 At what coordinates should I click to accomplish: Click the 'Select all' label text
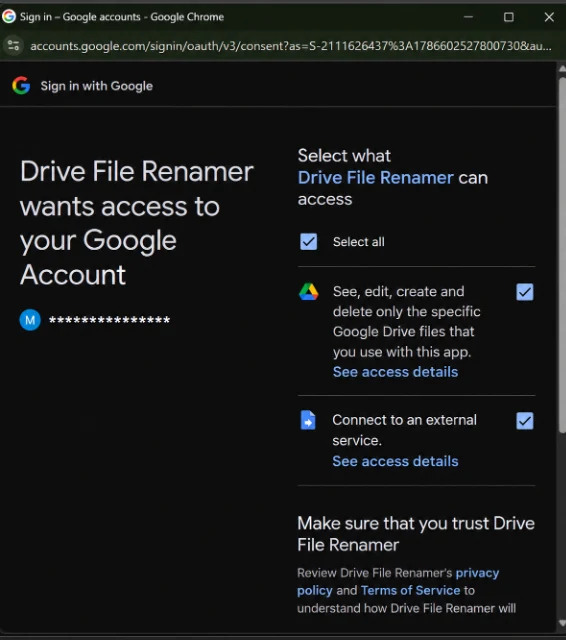pos(358,242)
